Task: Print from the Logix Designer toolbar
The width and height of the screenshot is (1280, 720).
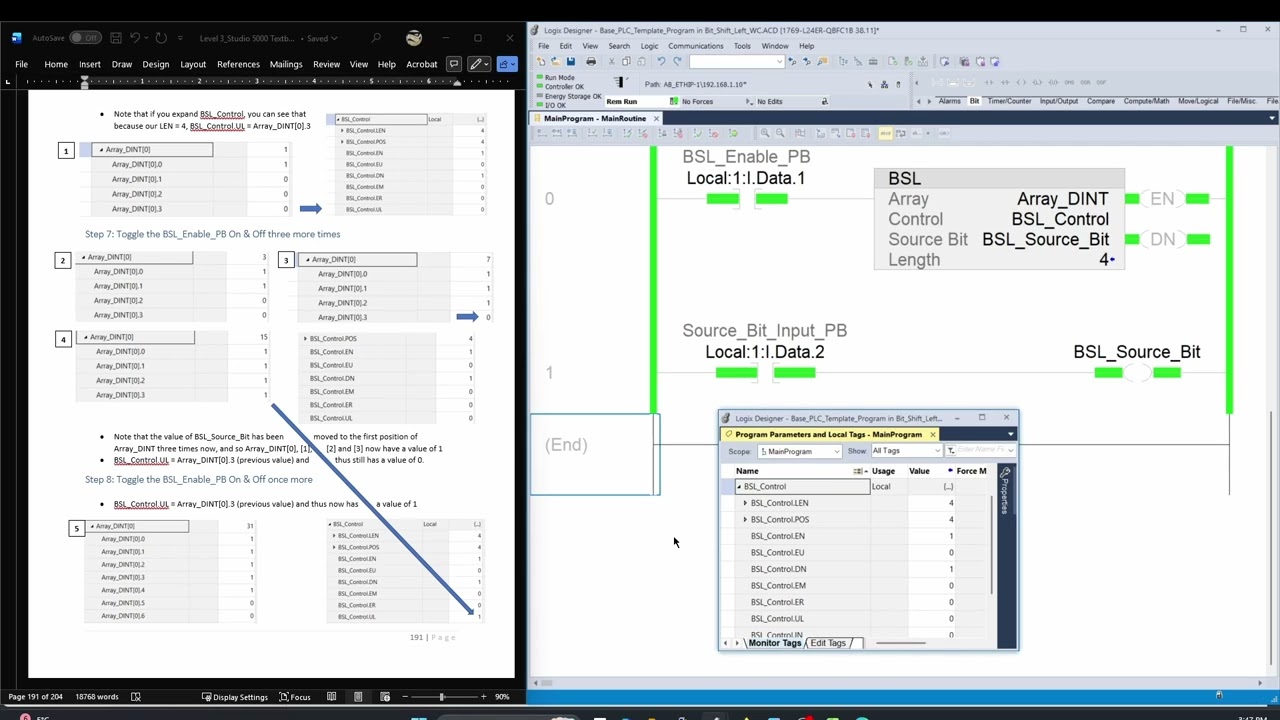Action: coord(591,61)
